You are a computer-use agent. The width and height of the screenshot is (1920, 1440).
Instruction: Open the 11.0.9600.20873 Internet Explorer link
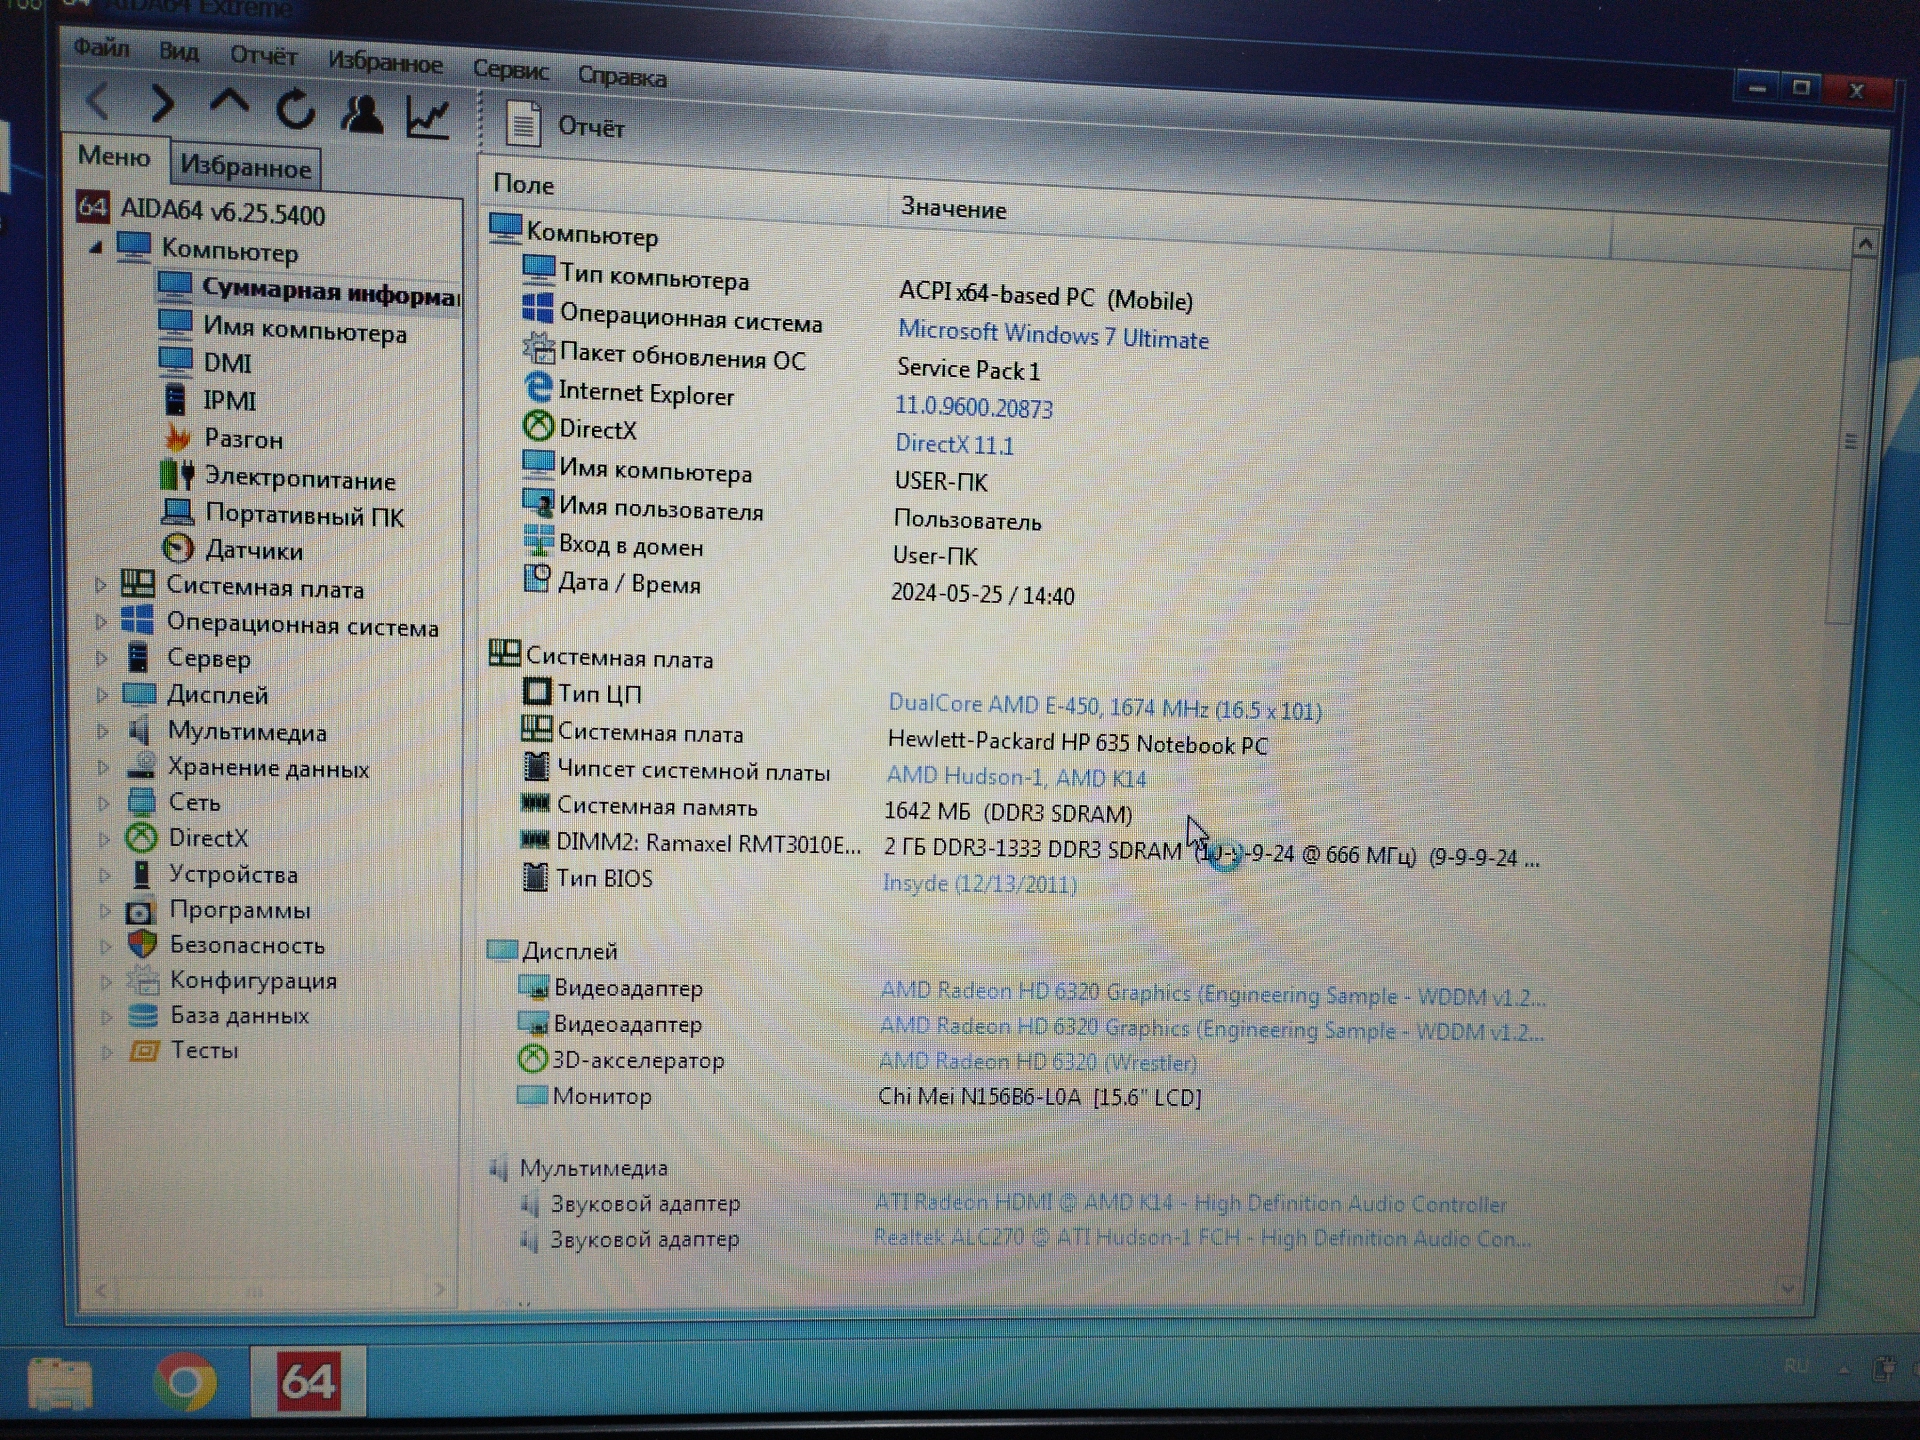(x=973, y=406)
